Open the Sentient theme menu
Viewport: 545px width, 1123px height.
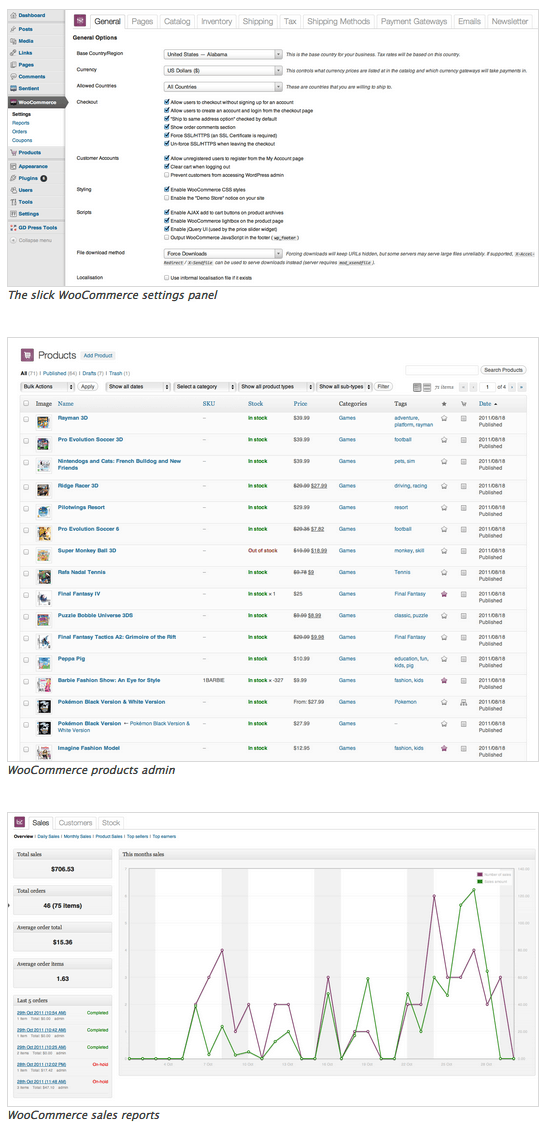point(29,87)
